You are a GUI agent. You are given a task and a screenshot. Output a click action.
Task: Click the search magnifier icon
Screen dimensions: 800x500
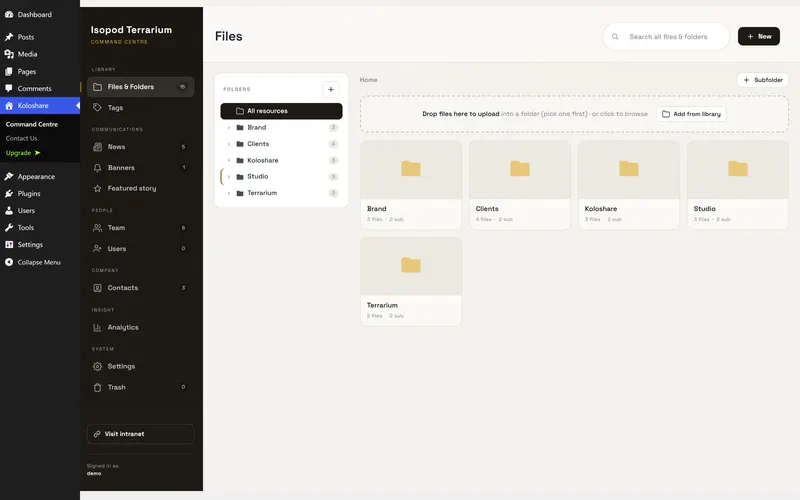pos(615,37)
